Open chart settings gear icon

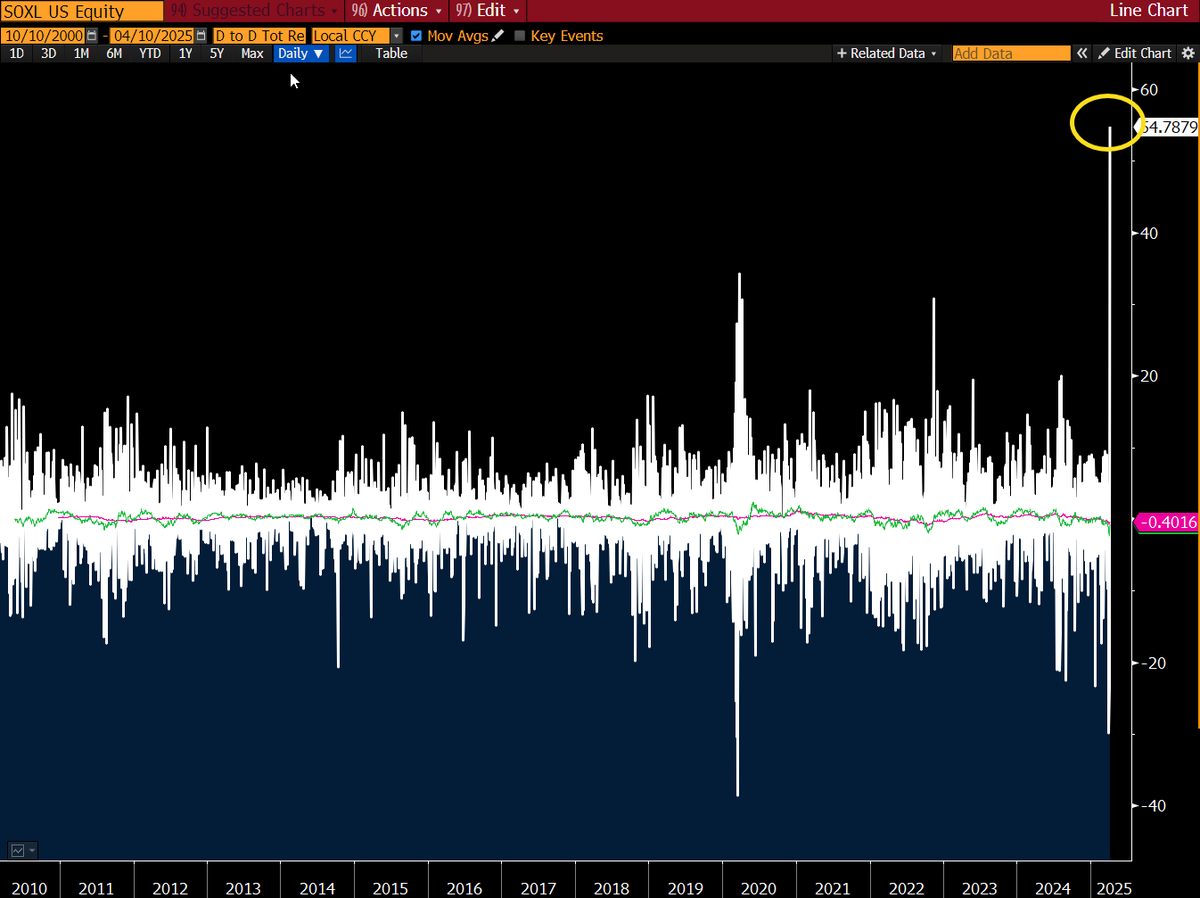pos(1190,54)
